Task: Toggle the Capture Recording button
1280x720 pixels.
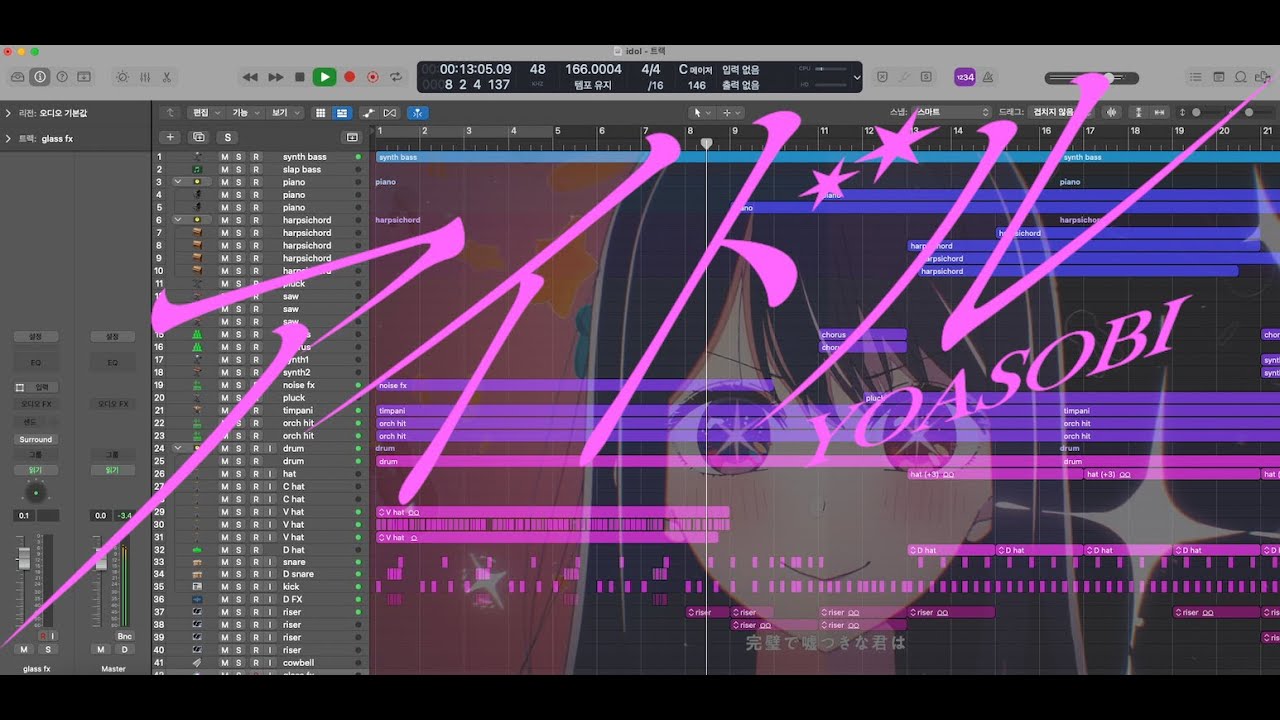Action: 372,77
